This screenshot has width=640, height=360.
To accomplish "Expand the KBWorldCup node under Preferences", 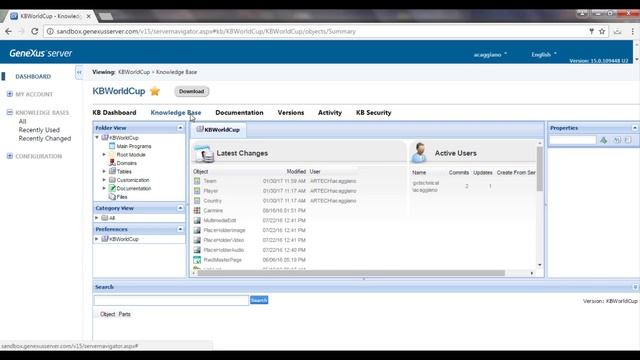I will click(97, 239).
